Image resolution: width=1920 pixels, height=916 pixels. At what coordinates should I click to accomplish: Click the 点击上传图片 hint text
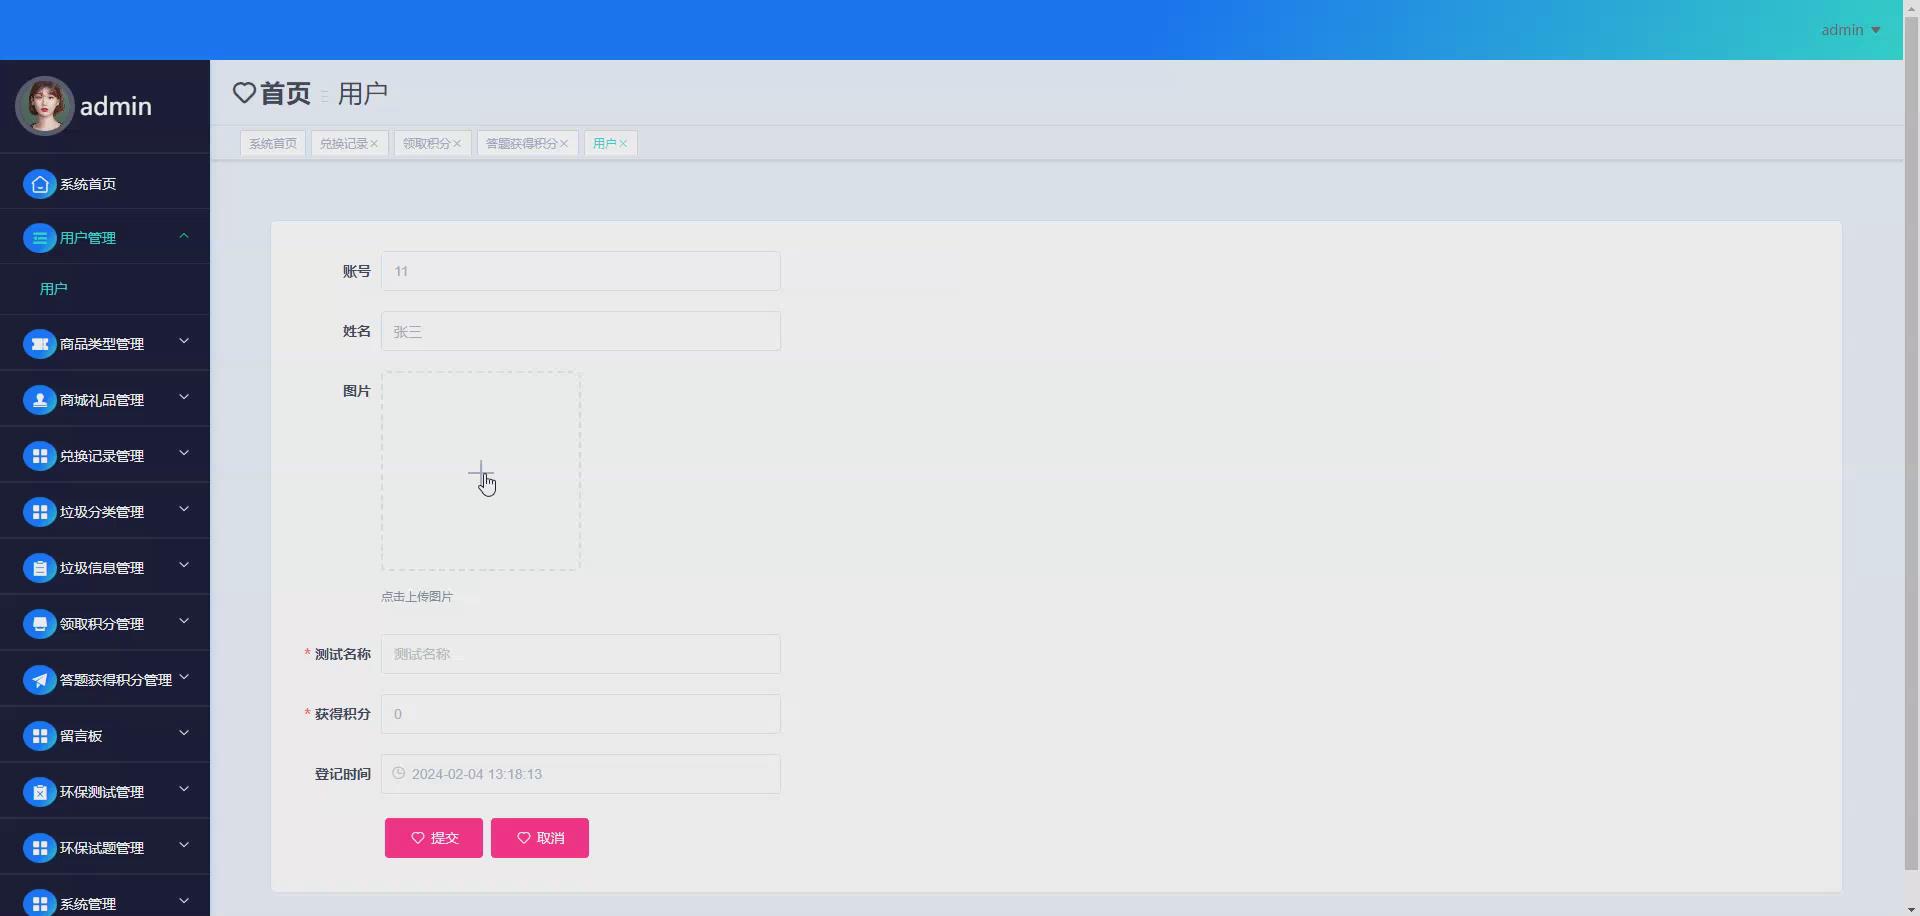coord(417,597)
